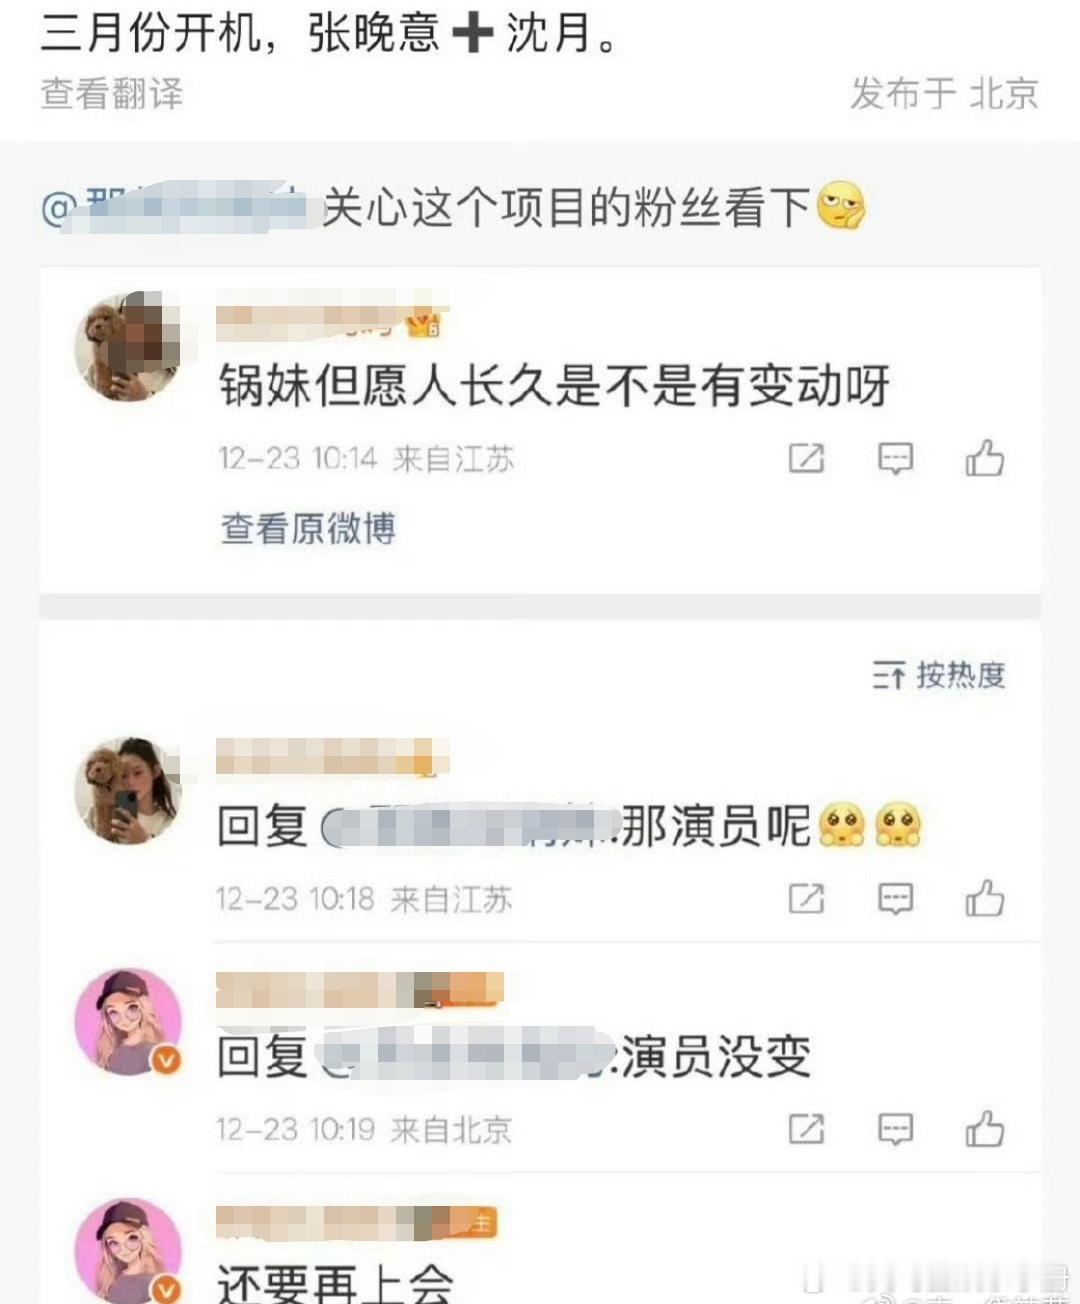
Task: Tap avatar beside 还要再上会 comment
Action: 129,1250
